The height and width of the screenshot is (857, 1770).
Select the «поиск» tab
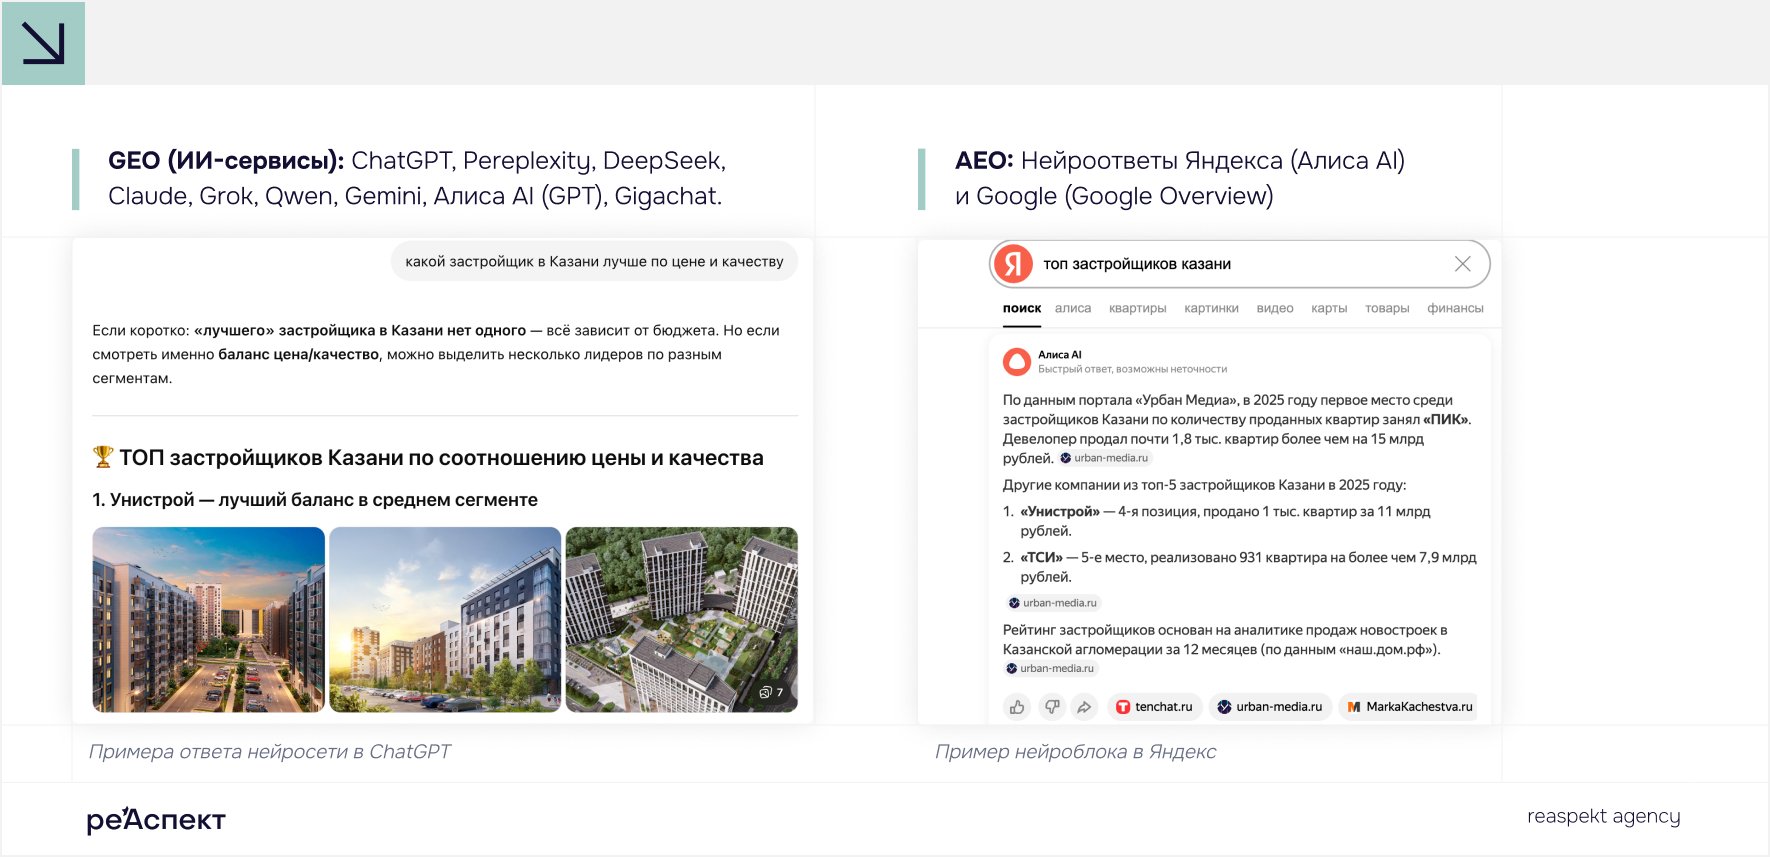point(1022,308)
